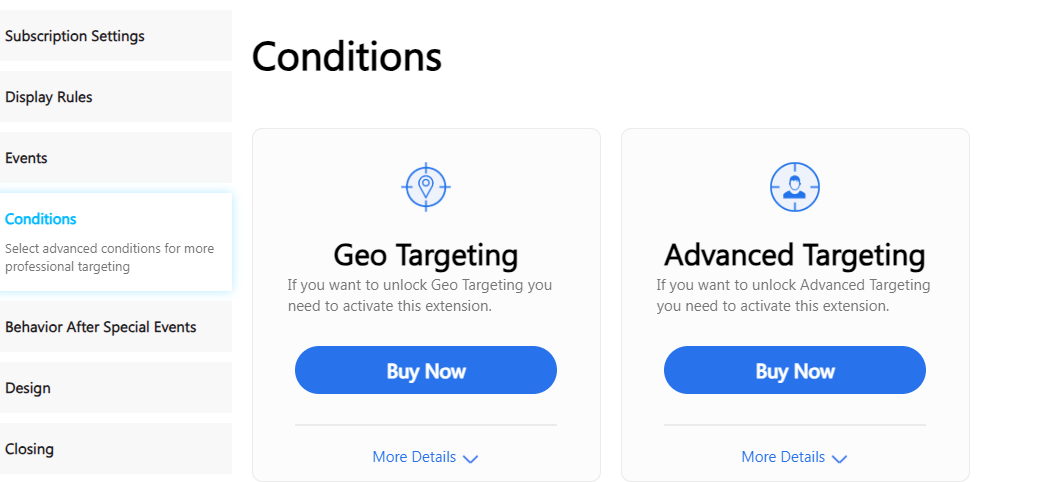Click Buy Now under Geo Targeting
1037x482 pixels.
coord(426,370)
